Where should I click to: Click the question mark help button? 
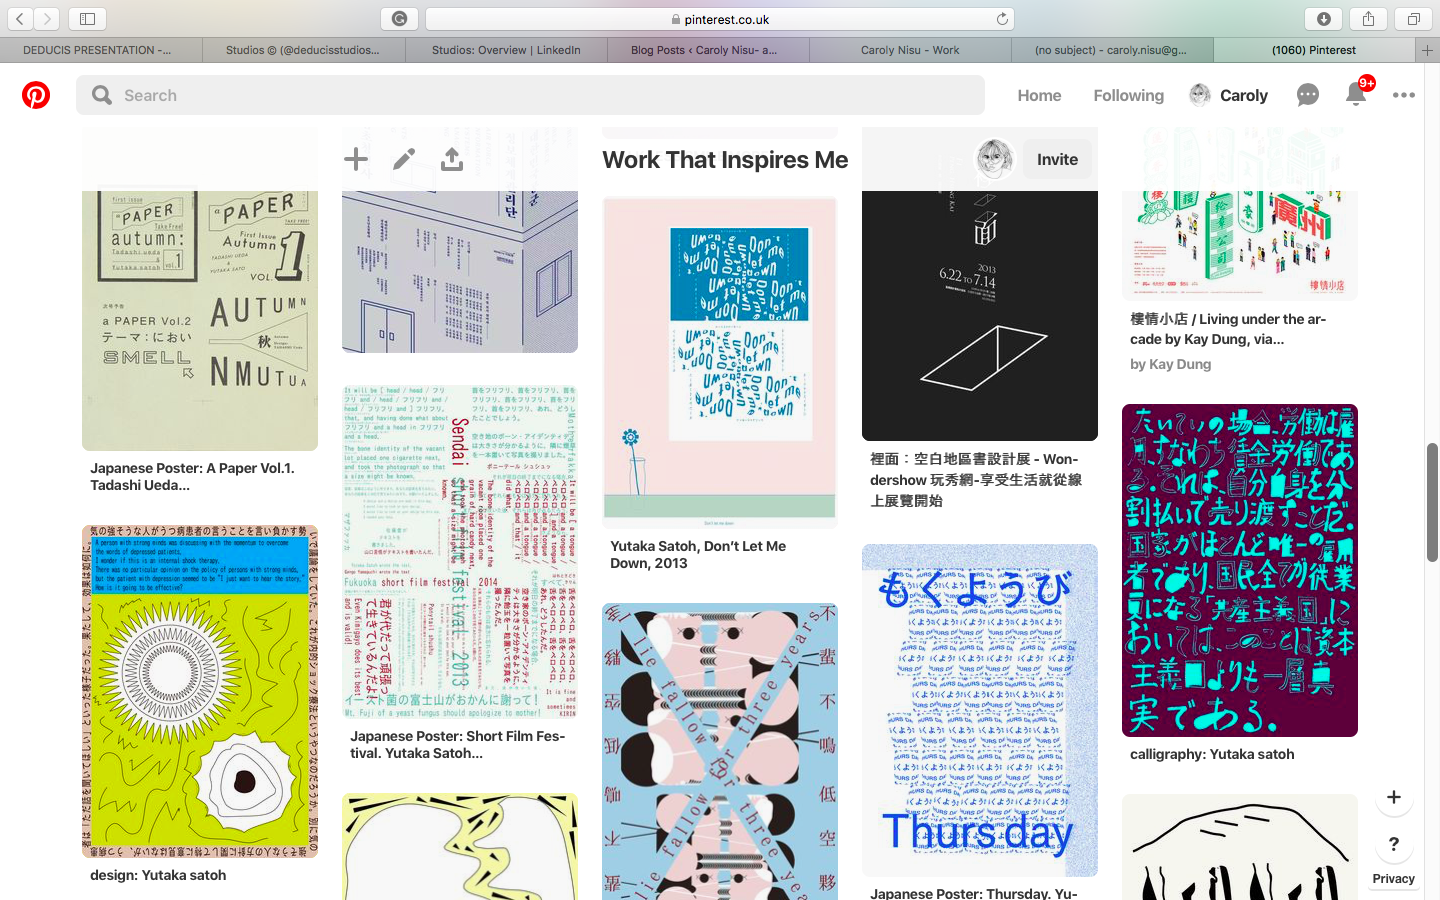tap(1394, 844)
